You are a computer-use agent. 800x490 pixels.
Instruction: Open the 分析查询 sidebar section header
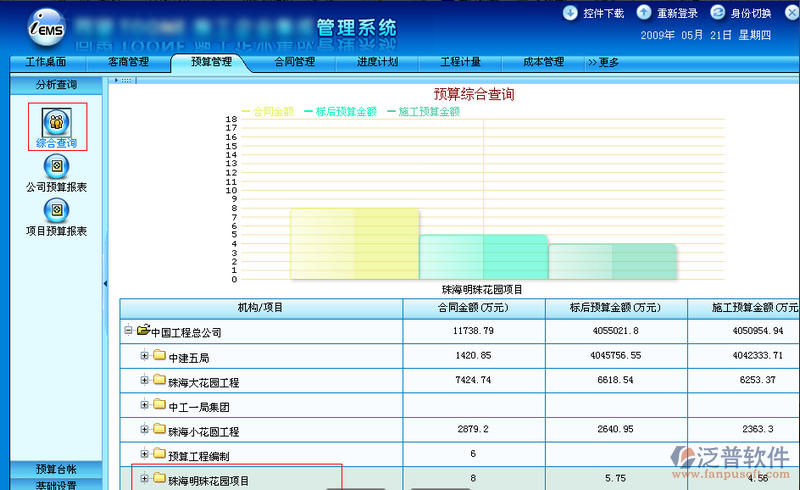pyautogui.click(x=56, y=85)
